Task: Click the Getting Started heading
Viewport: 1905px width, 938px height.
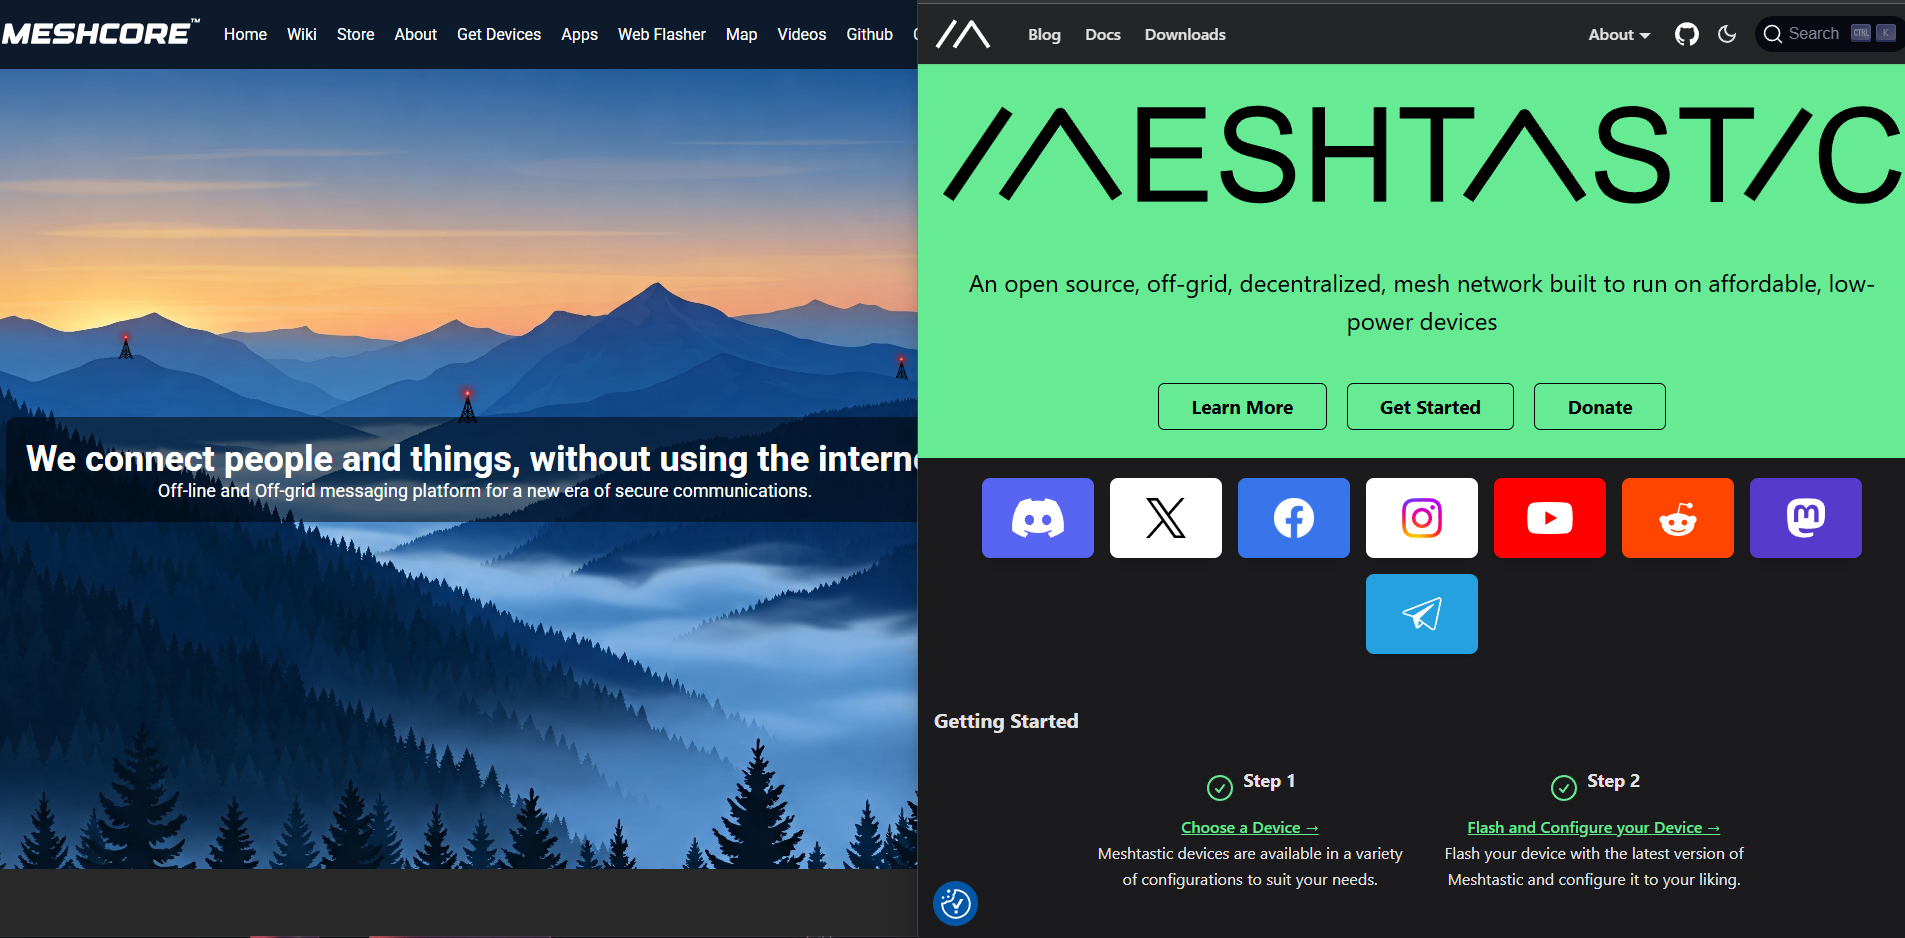Action: [x=1006, y=721]
